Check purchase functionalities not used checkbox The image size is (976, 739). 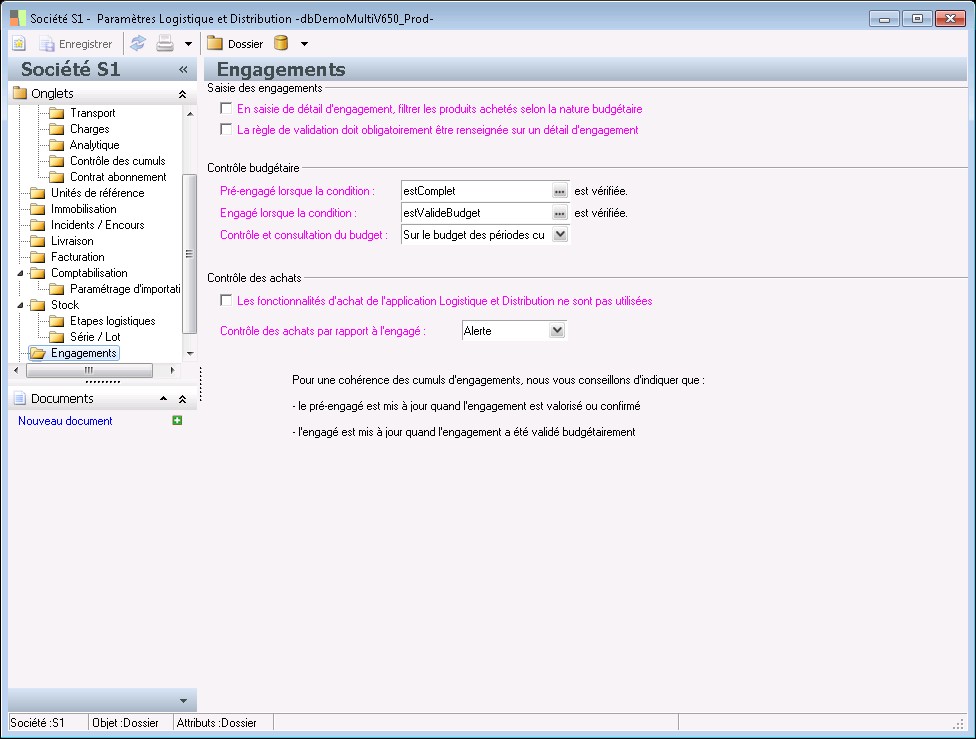(226, 300)
